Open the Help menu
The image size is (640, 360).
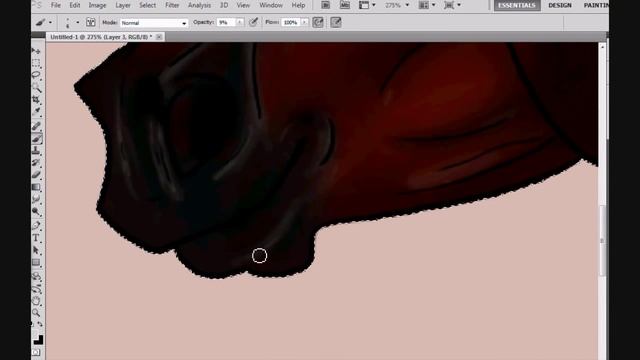click(298, 5)
